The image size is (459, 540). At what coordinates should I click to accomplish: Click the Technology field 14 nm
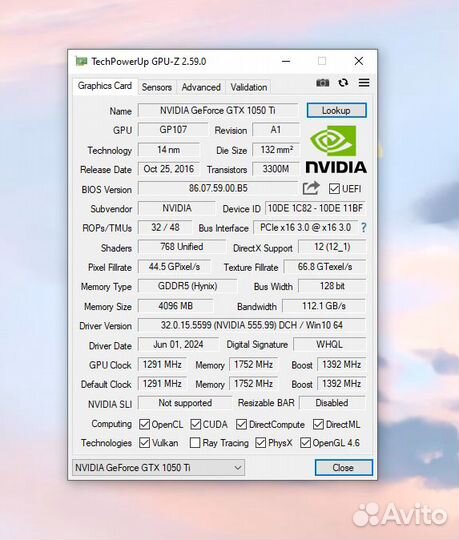pos(169,149)
